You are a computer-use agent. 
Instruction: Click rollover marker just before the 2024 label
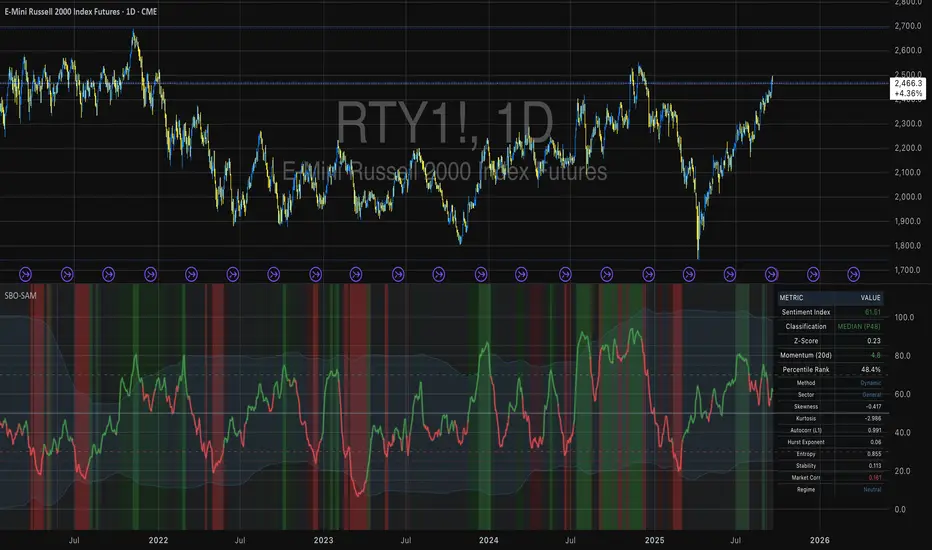pos(481,274)
